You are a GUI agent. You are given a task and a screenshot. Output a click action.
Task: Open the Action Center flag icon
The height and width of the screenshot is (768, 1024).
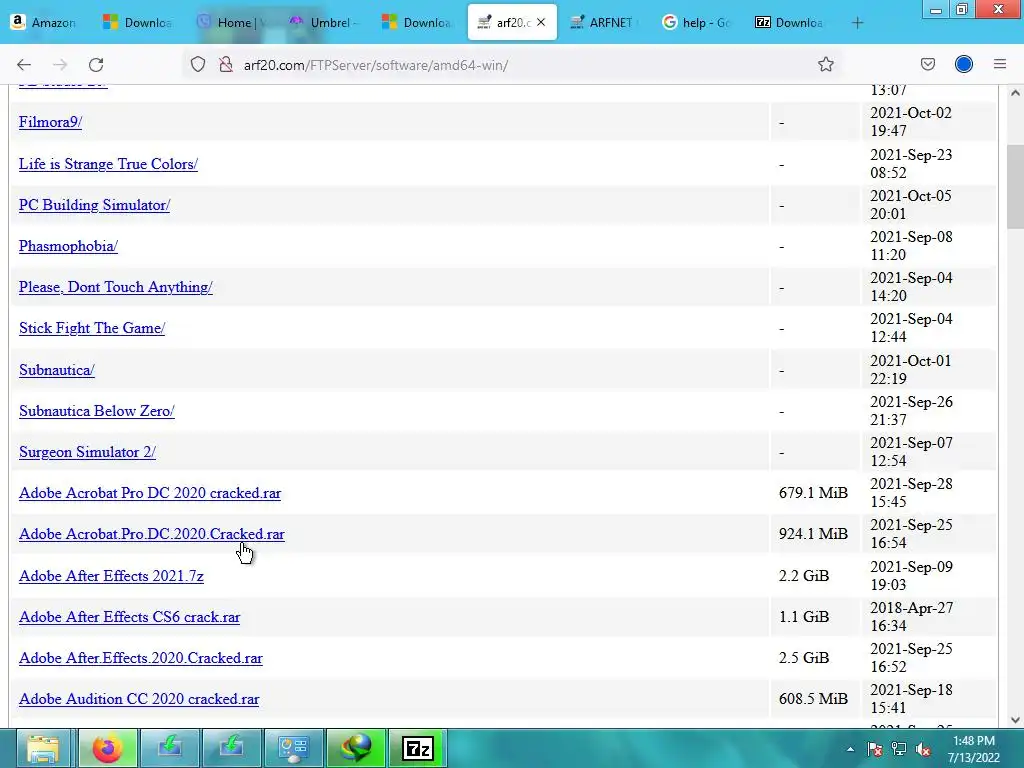point(875,749)
